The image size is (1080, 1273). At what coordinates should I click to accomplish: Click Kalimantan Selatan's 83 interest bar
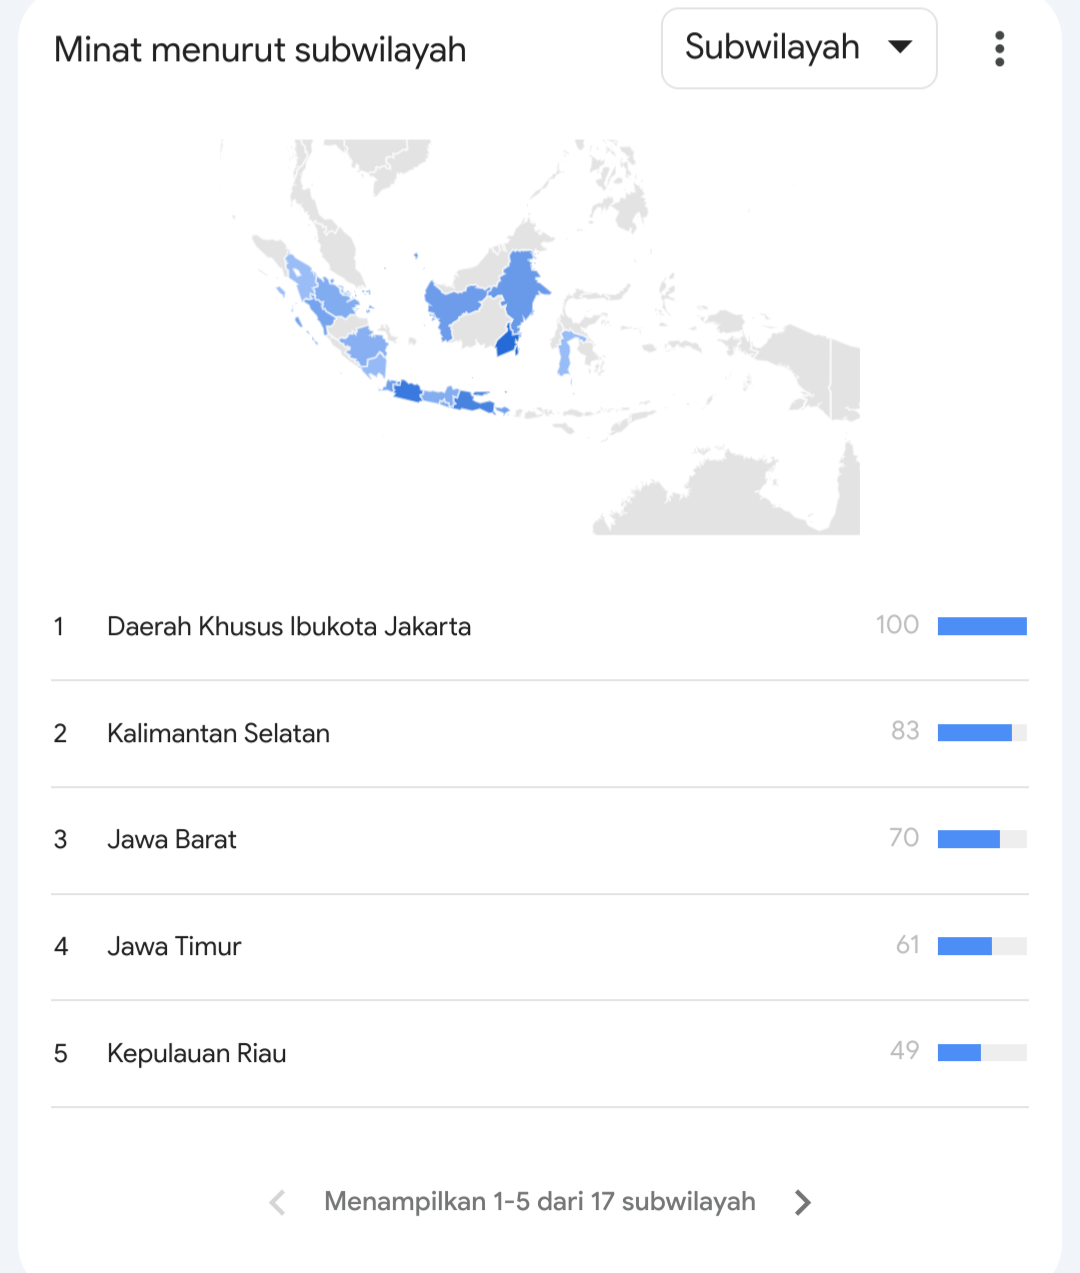pyautogui.click(x=982, y=733)
